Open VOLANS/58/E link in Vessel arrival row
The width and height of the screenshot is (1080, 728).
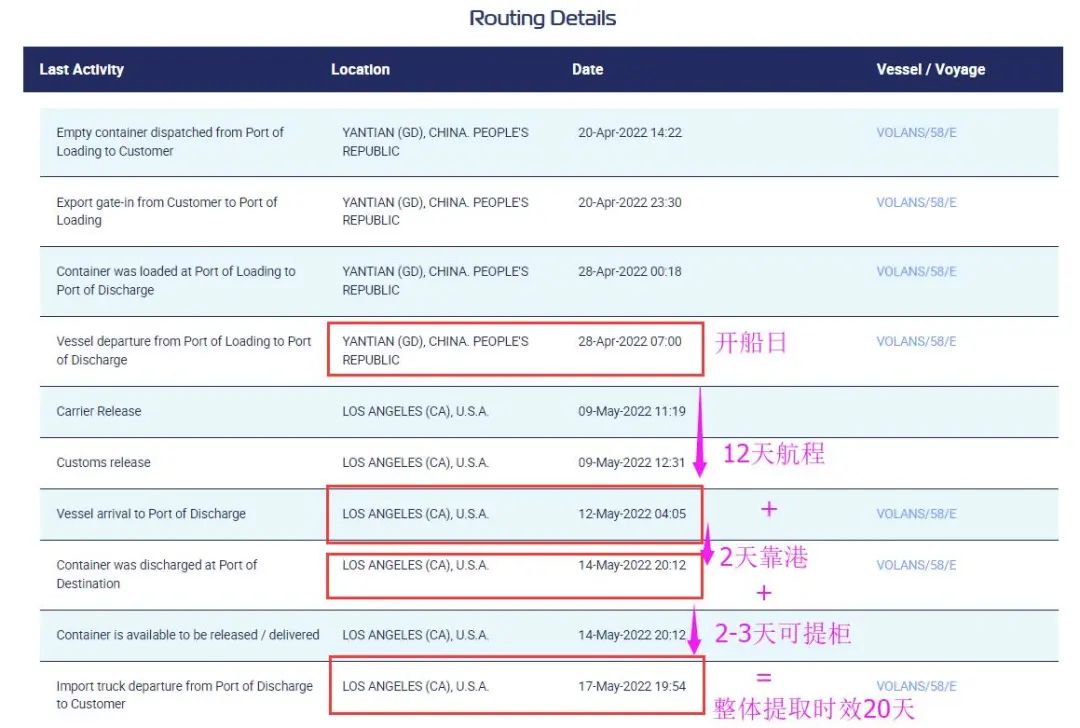point(916,514)
